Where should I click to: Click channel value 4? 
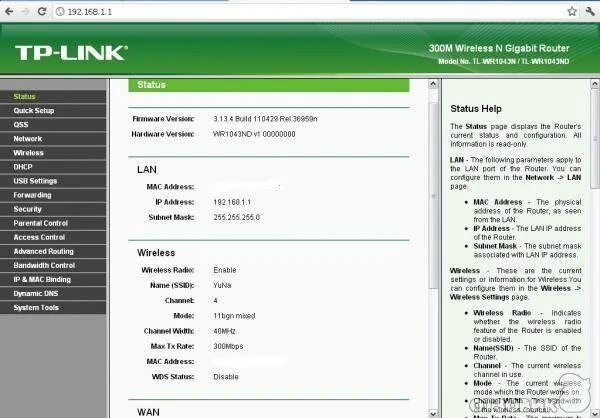pyautogui.click(x=215, y=301)
